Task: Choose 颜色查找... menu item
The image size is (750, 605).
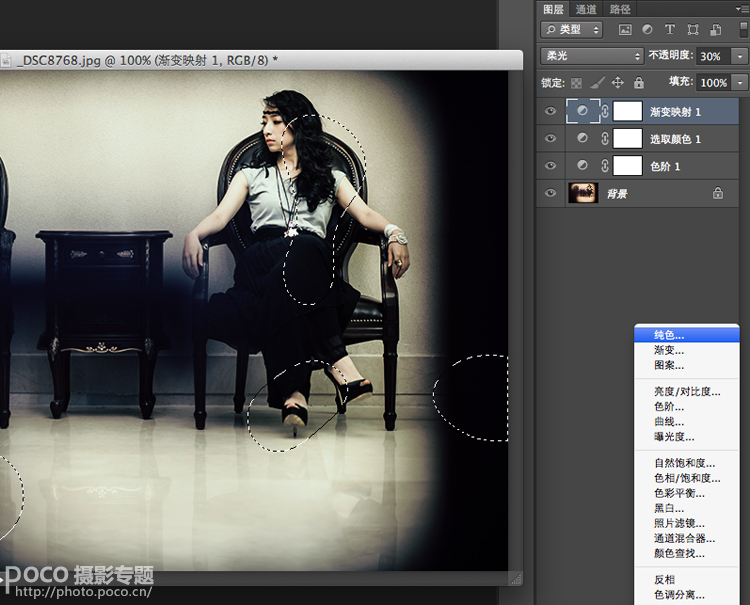Action: [687, 553]
